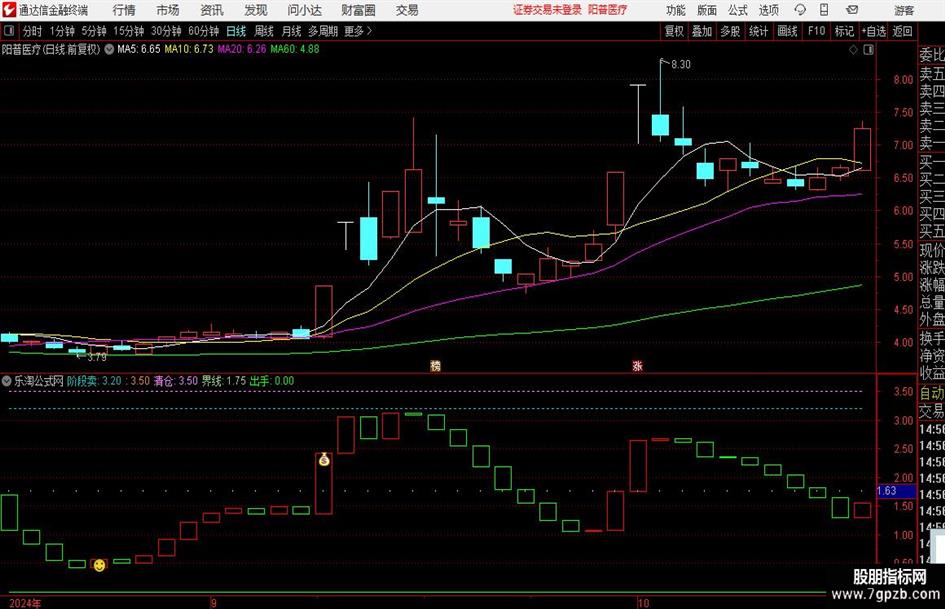Click the money bag signal marker

point(324,459)
